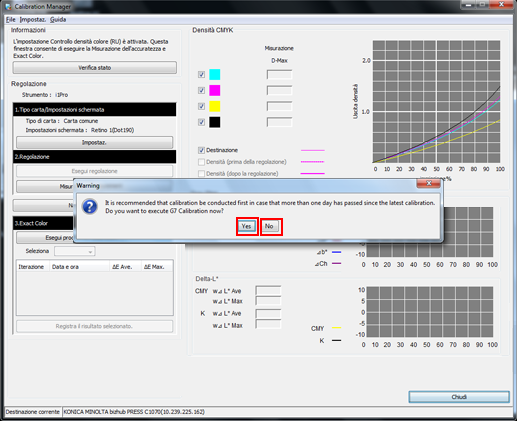
Task: Toggle the cyan density checkbox
Action: [x=201, y=74]
